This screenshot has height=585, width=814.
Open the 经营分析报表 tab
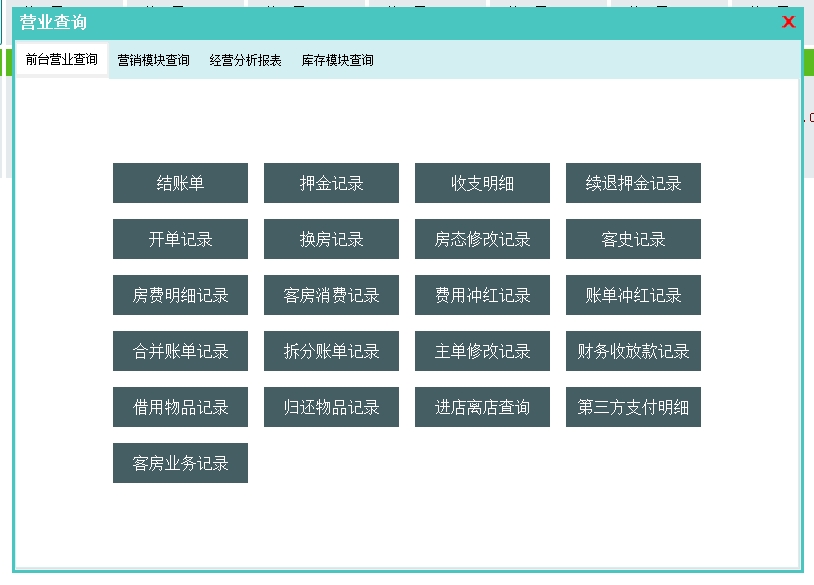pyautogui.click(x=245, y=61)
